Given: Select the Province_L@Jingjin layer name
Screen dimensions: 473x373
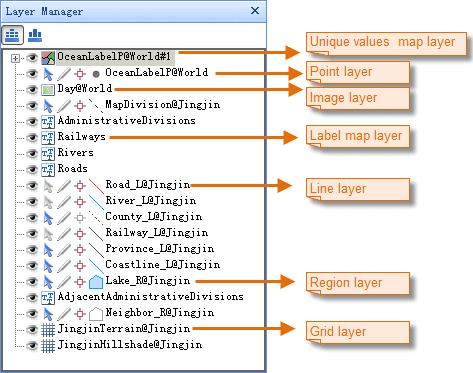Looking at the screenshot, I should (160, 249).
